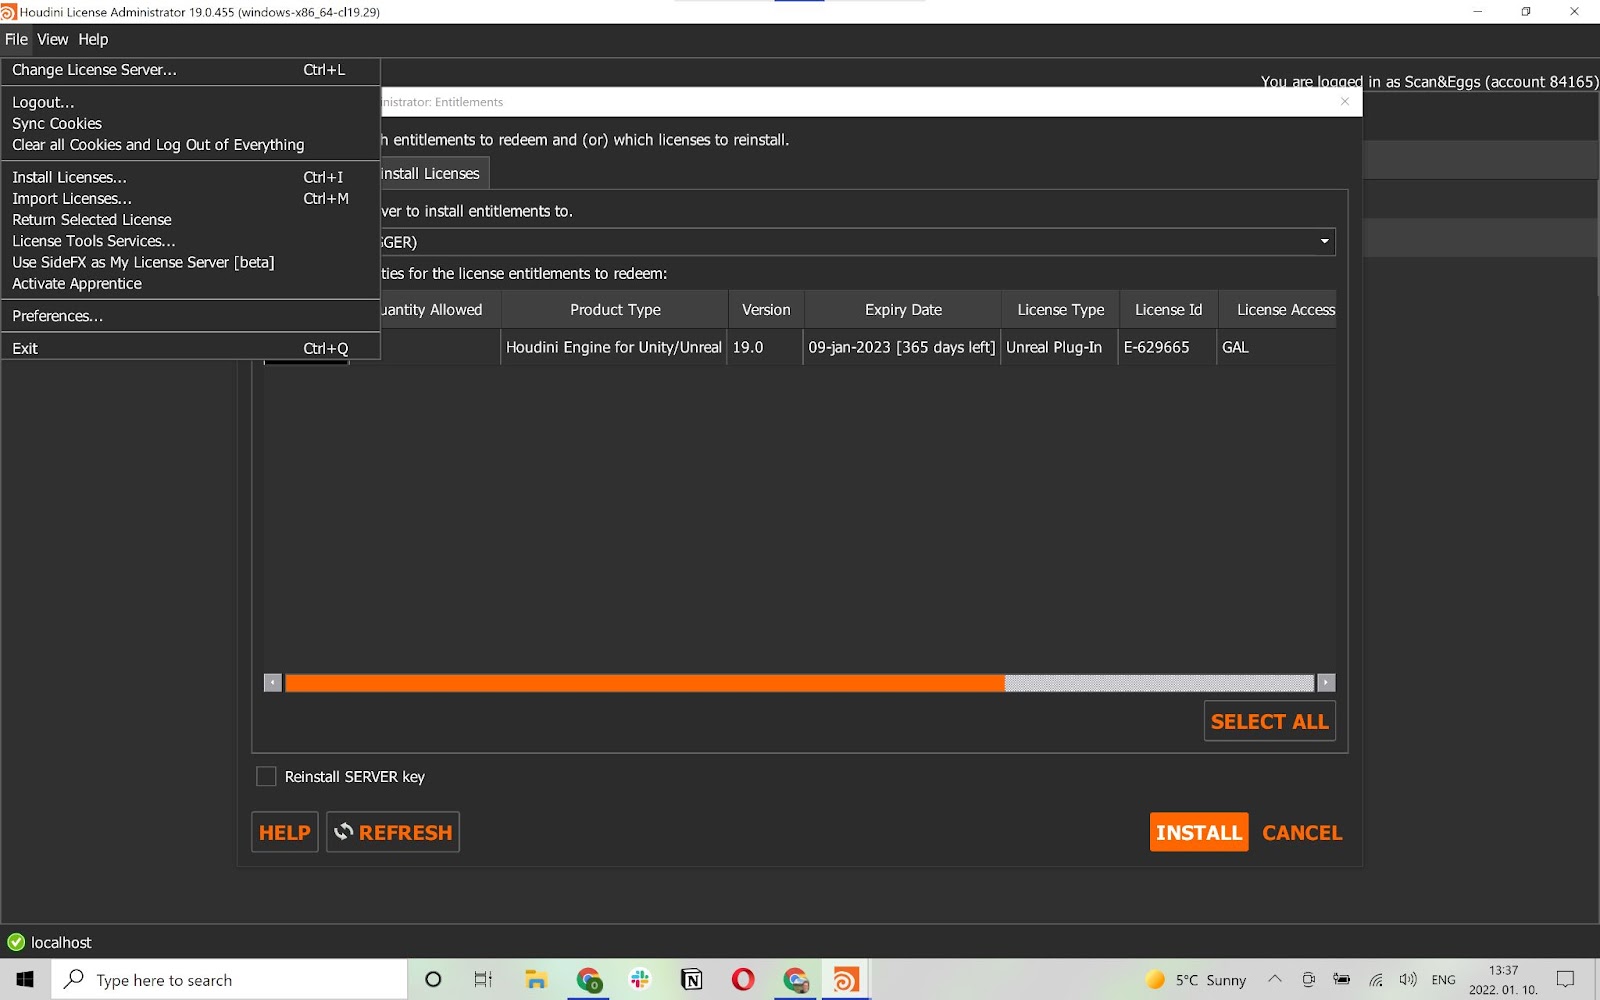This screenshot has height=1000, width=1600.
Task: Click the GAL license access cell
Action: point(1277,347)
